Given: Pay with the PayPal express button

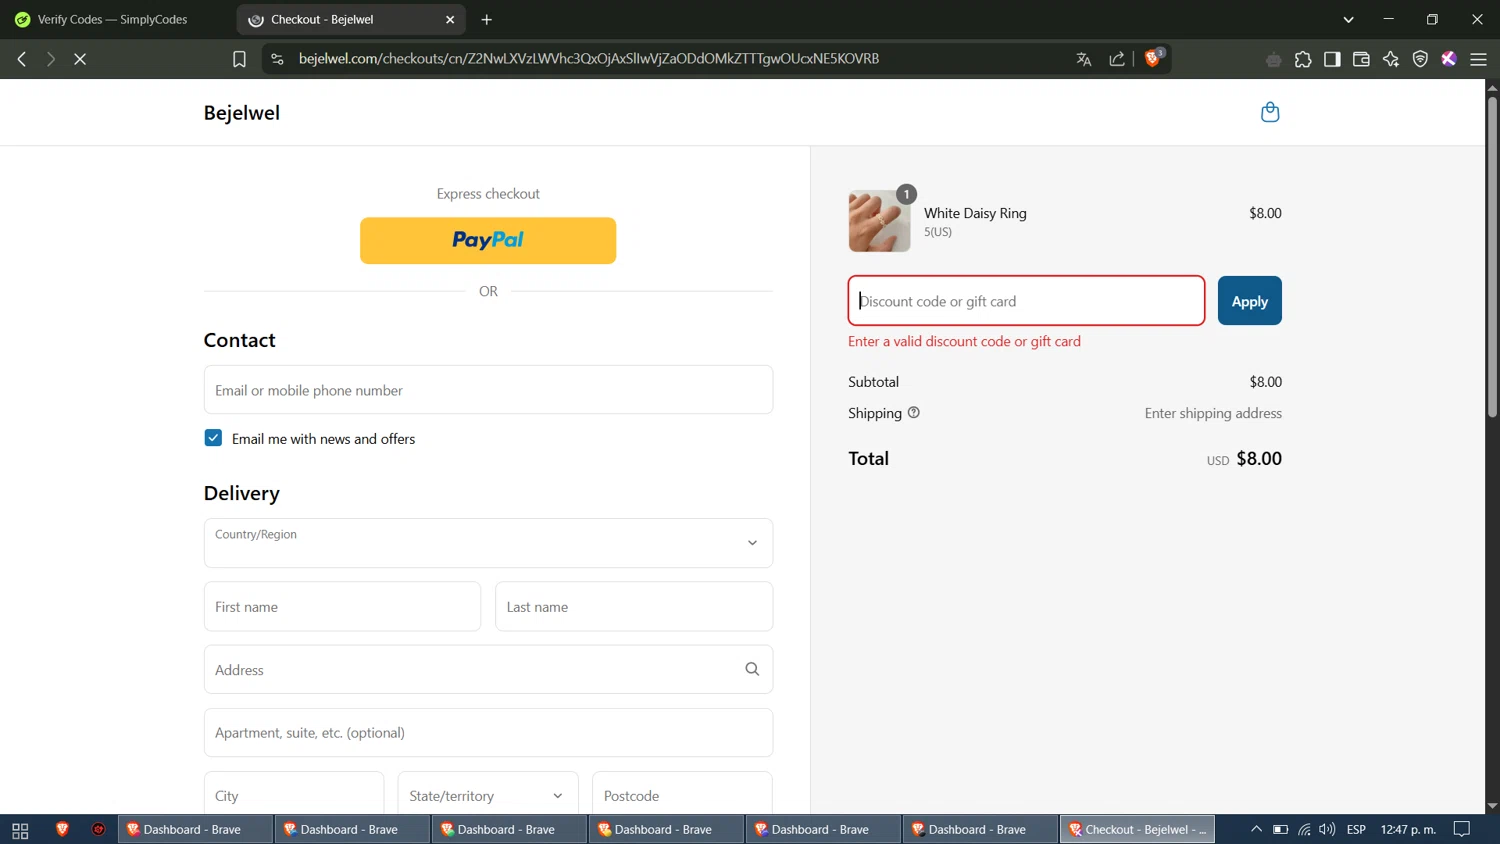Looking at the screenshot, I should 488,240.
